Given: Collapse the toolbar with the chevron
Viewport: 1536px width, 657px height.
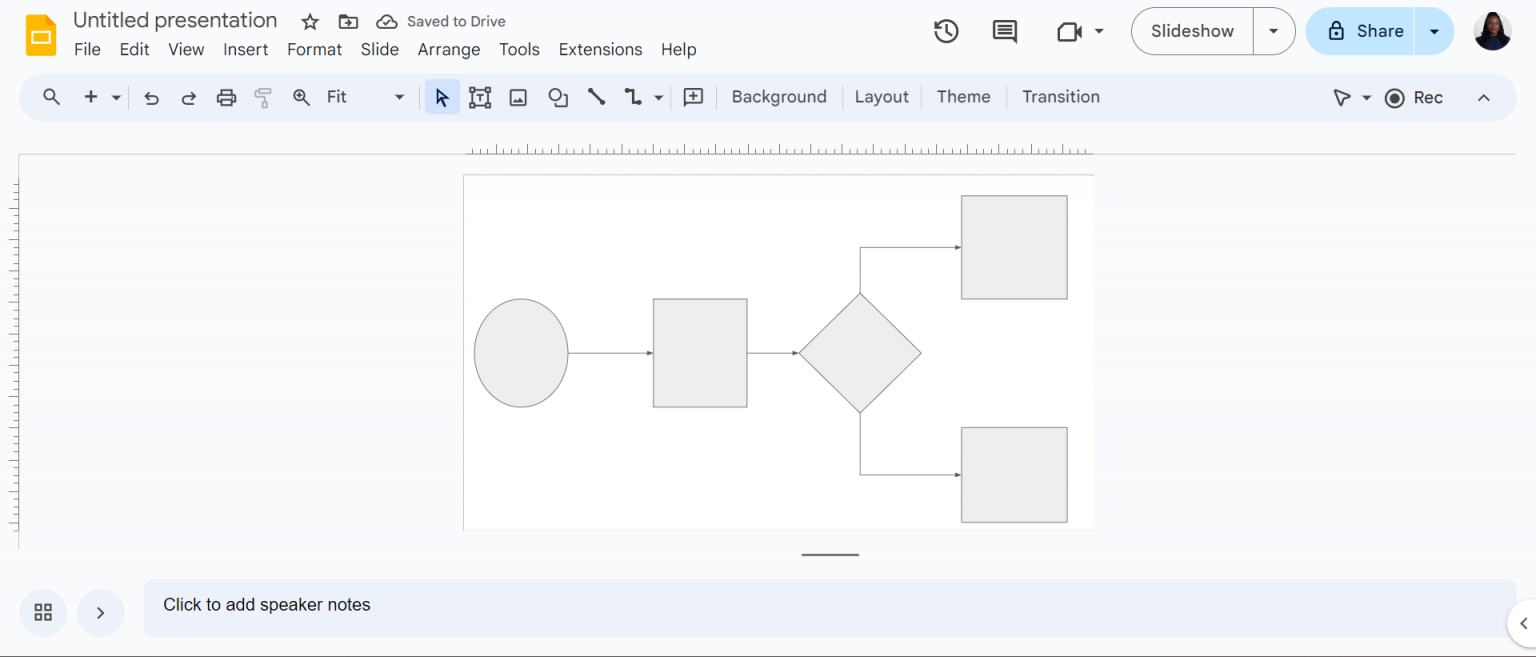Looking at the screenshot, I should coord(1484,97).
